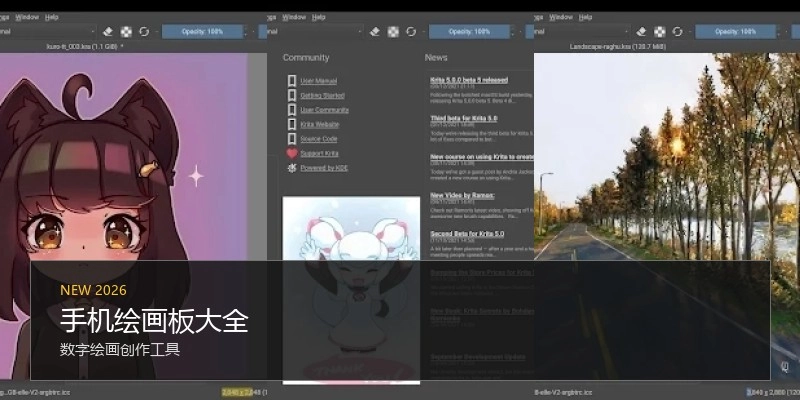Click the white mouse-girl artwork thumbnail
The image size is (800, 400).
coord(351,290)
